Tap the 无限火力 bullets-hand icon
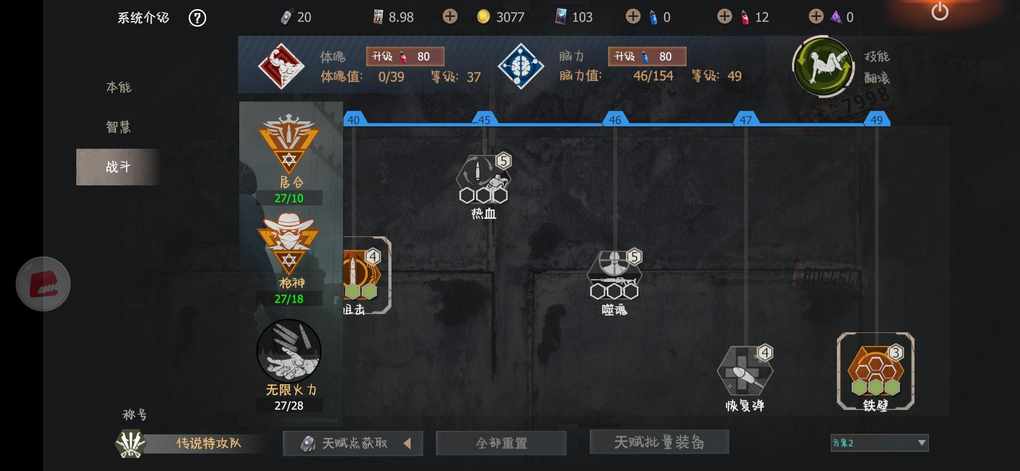 [288, 351]
